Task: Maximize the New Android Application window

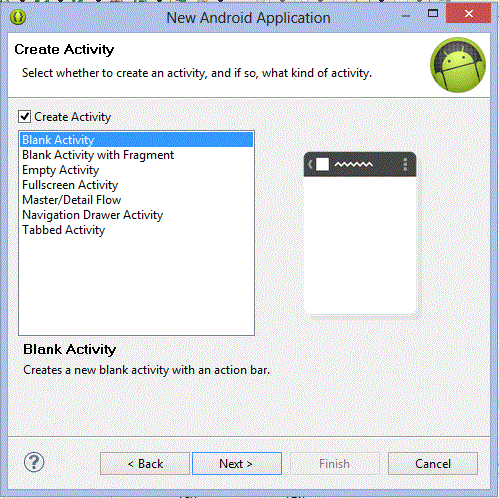Action: point(433,13)
